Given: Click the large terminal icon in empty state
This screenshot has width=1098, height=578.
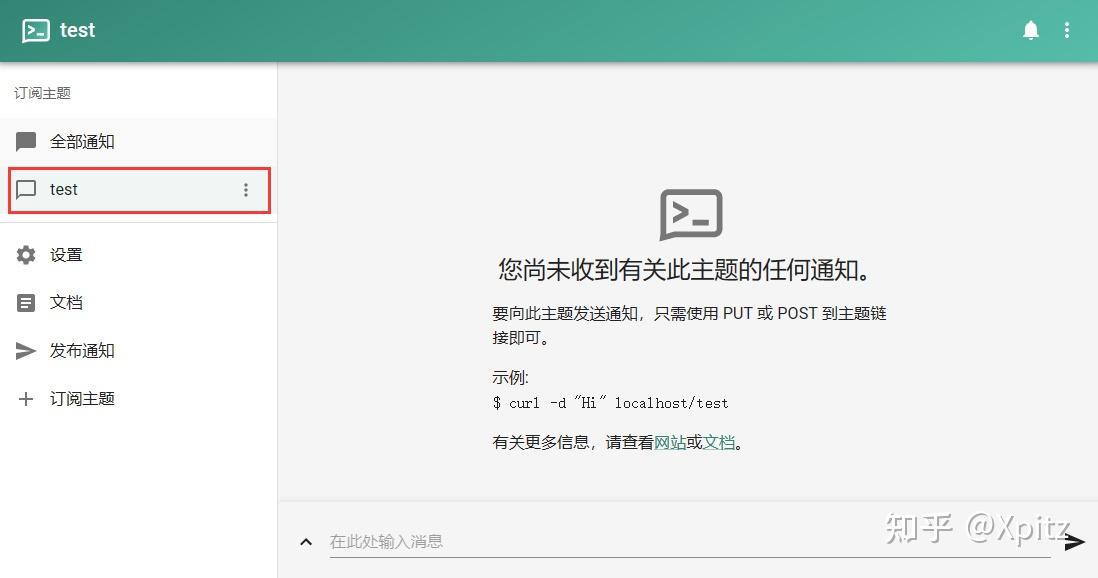Looking at the screenshot, I should [690, 213].
